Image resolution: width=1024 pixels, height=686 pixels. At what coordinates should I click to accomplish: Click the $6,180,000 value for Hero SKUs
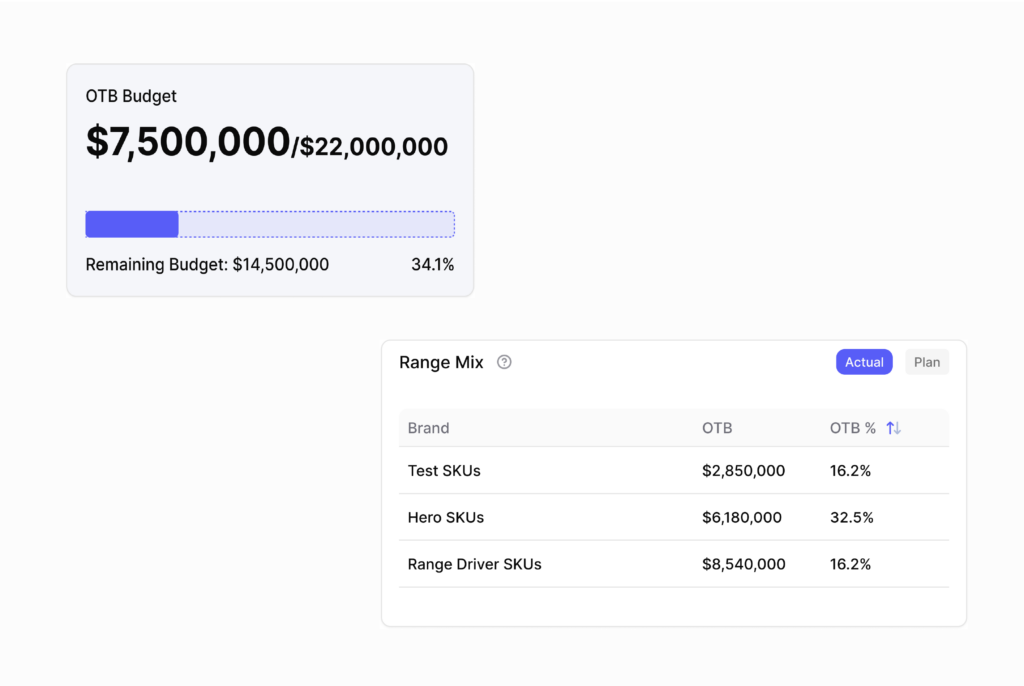pyautogui.click(x=741, y=517)
